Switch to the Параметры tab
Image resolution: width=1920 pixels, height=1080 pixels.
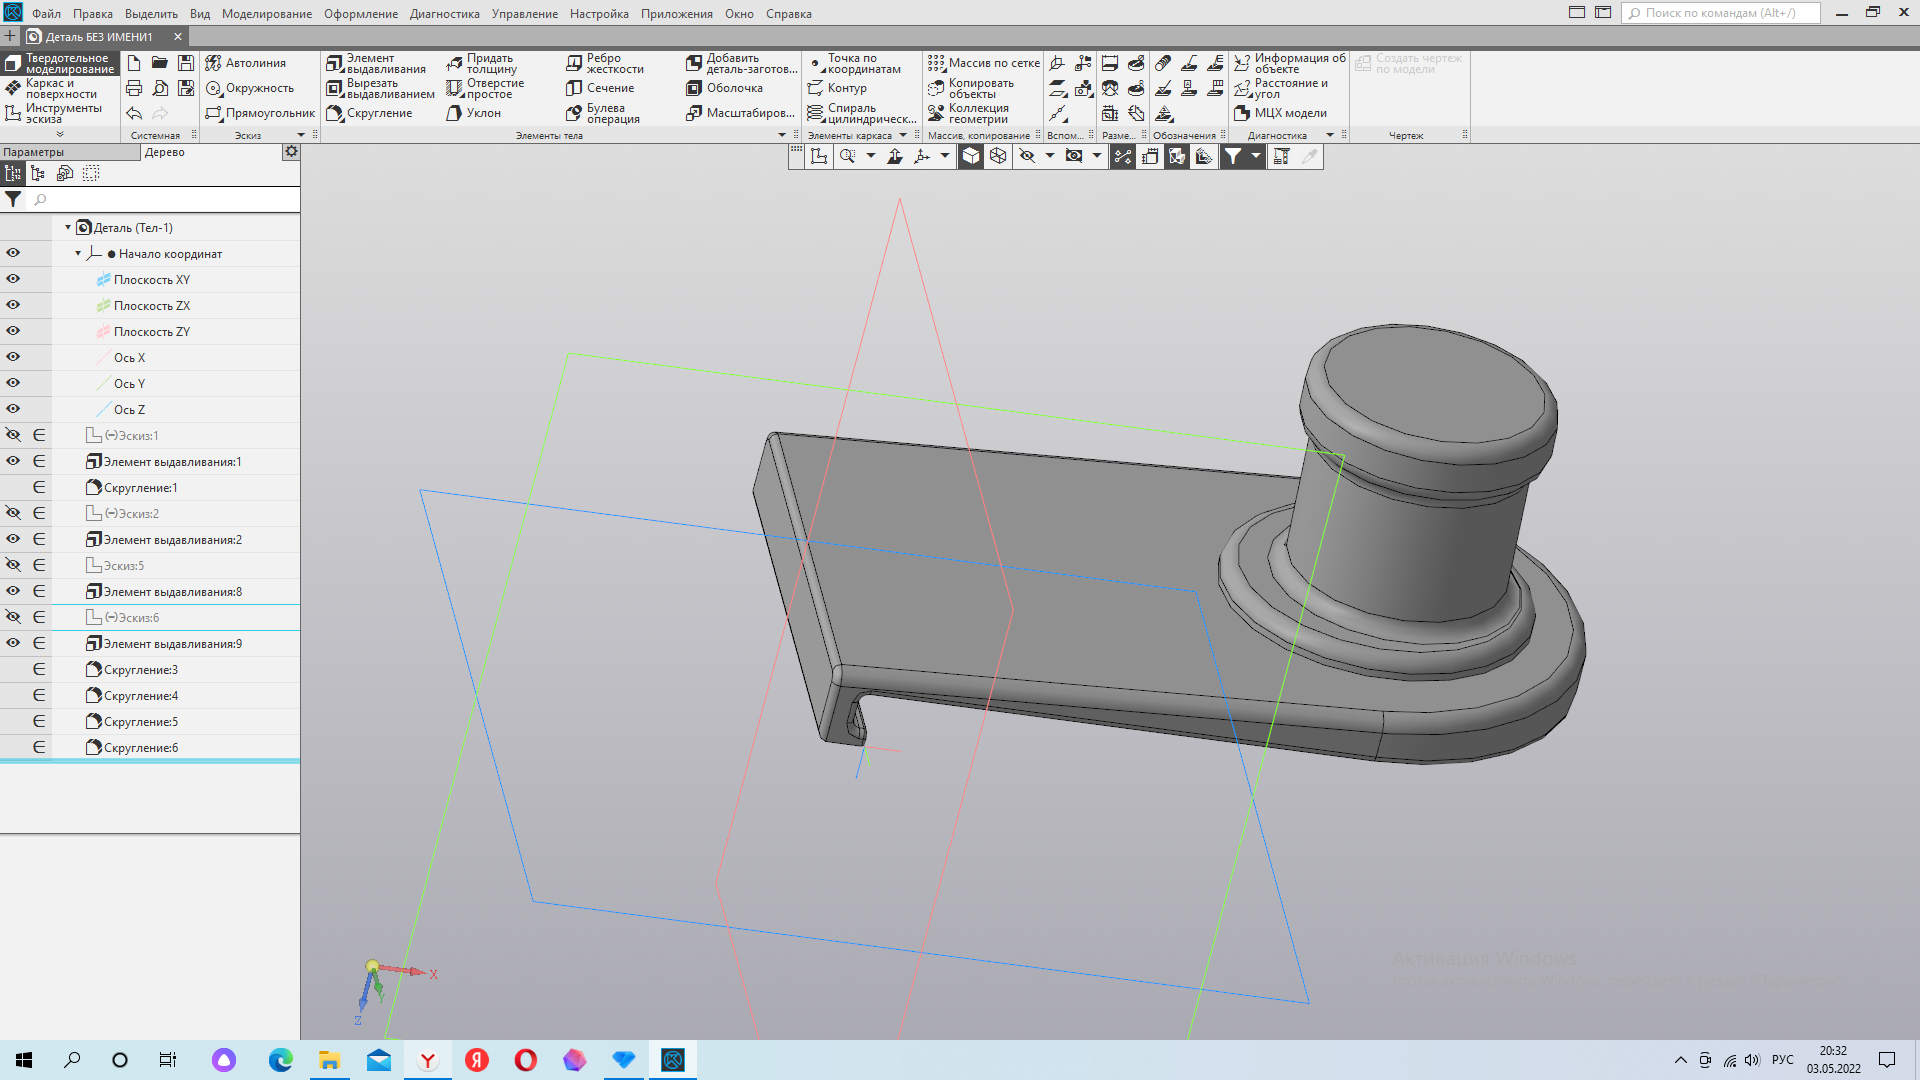coord(34,152)
